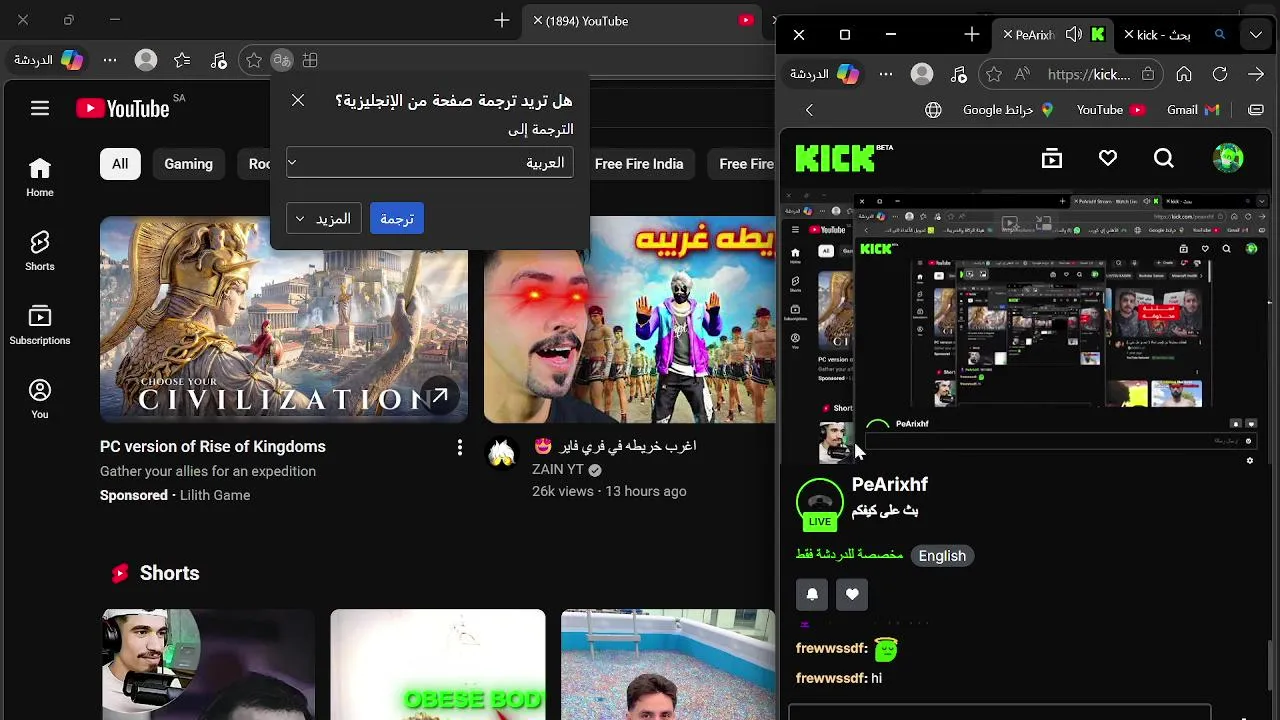Screen dimensions: 1280x720
Task: Toggle notification bell for PeArixhf
Action: click(812, 594)
